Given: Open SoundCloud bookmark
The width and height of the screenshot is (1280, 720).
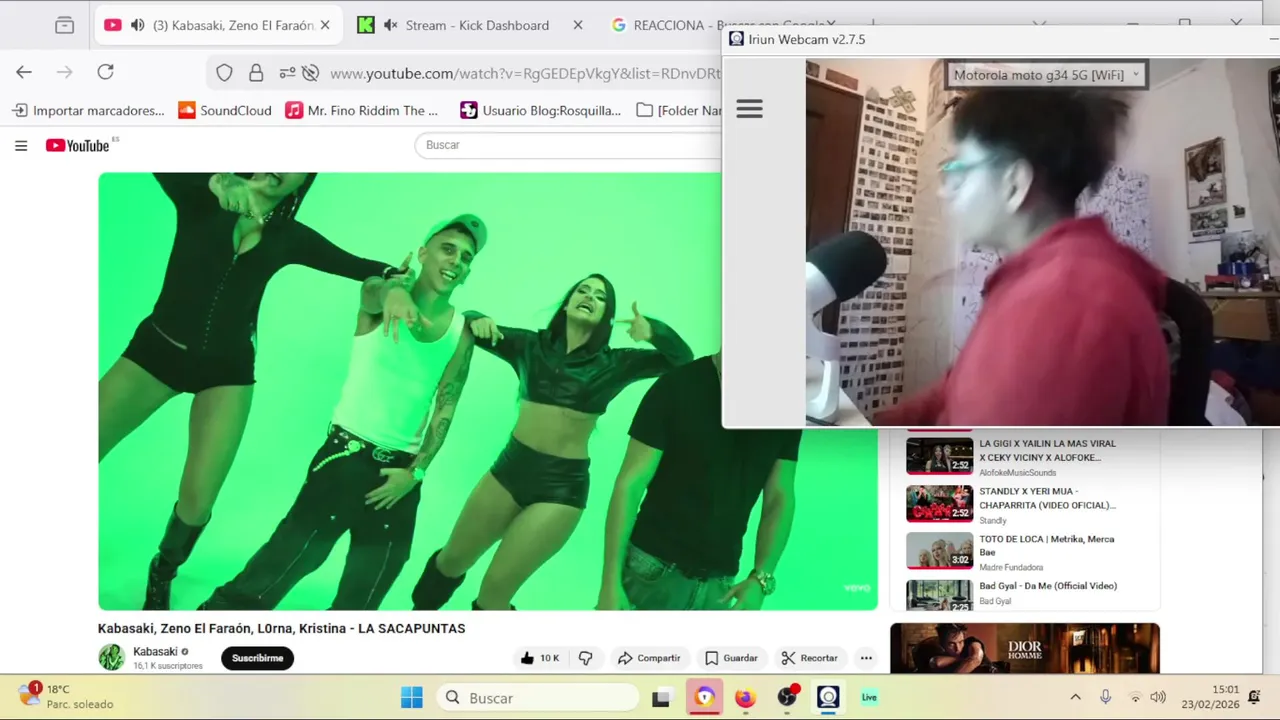Looking at the screenshot, I should coord(225,110).
